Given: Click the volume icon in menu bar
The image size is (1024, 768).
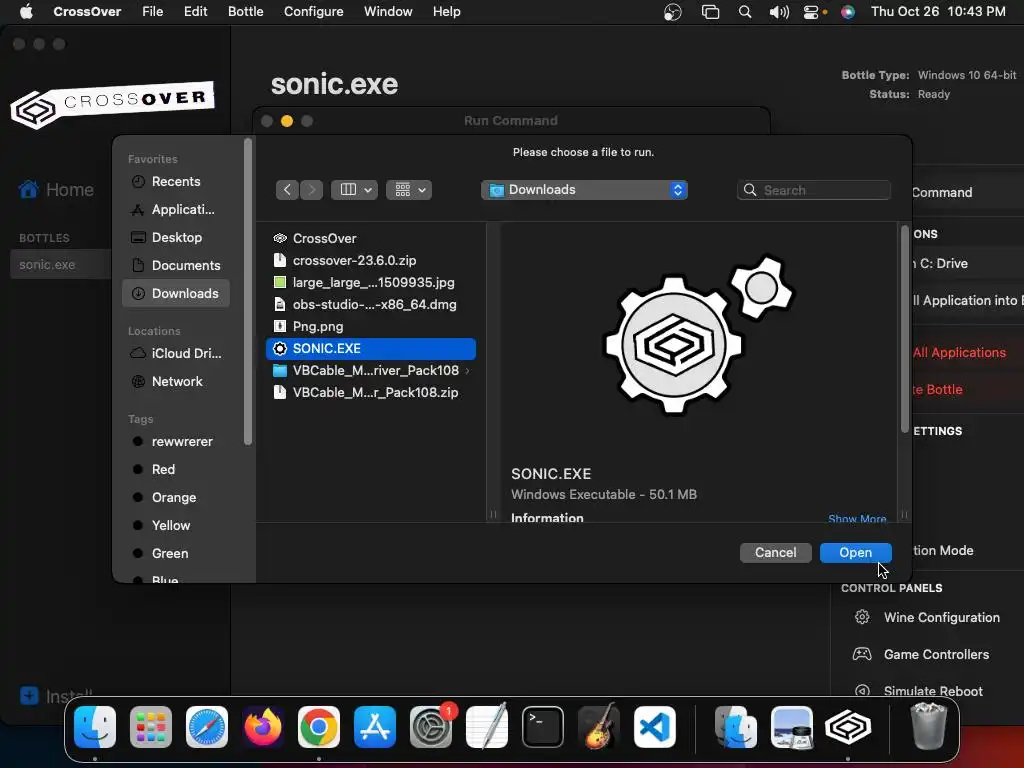Looking at the screenshot, I should (x=779, y=12).
